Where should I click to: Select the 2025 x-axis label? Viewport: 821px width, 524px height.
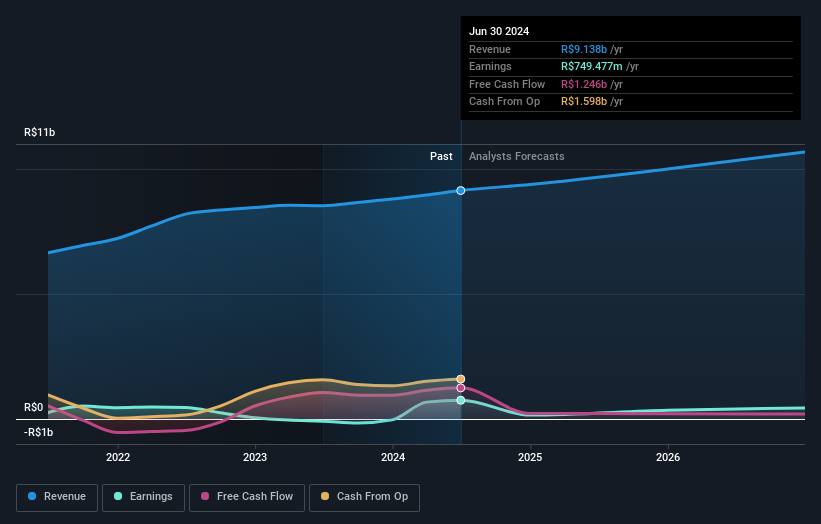[x=530, y=457]
